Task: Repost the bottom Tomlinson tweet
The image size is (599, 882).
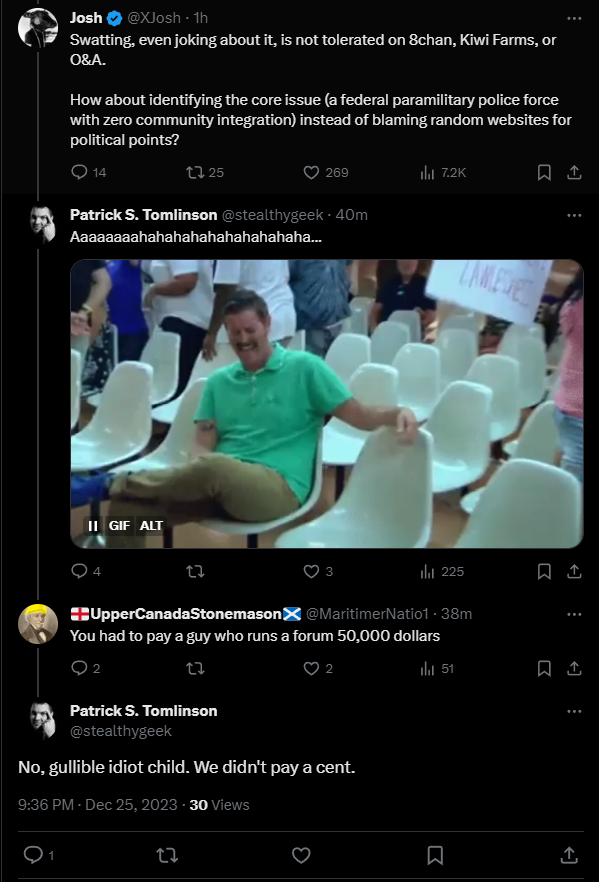Action: 167,855
